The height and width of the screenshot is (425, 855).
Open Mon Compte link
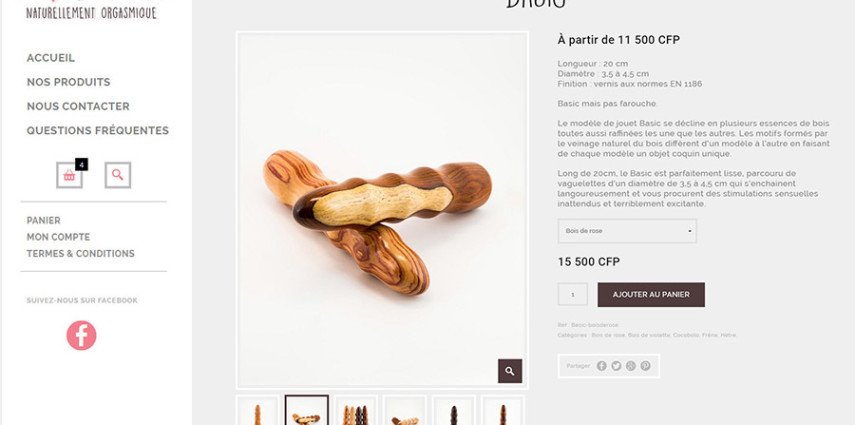[x=58, y=237]
